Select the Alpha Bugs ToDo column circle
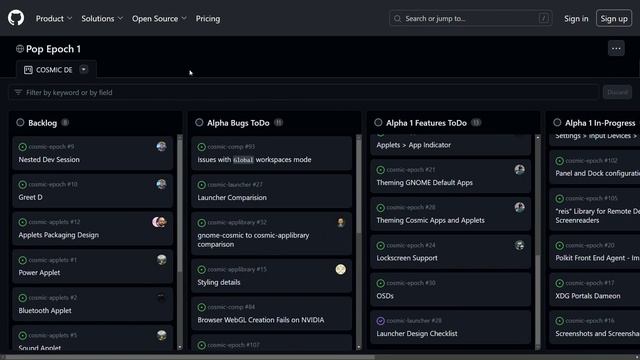 tap(199, 122)
